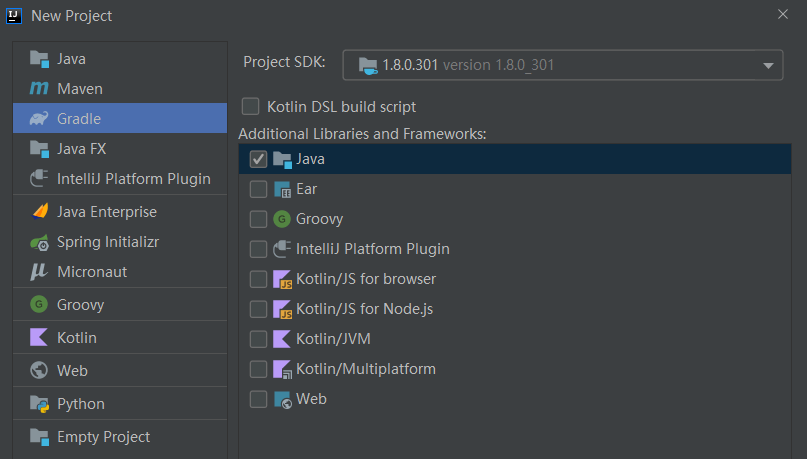Uncheck the Java framework checkbox
This screenshot has width=807, height=459.
(258, 159)
